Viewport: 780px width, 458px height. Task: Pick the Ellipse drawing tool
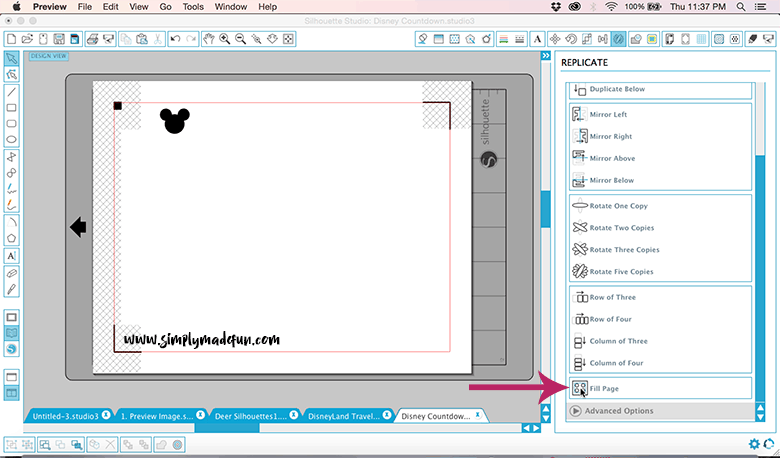[11, 140]
